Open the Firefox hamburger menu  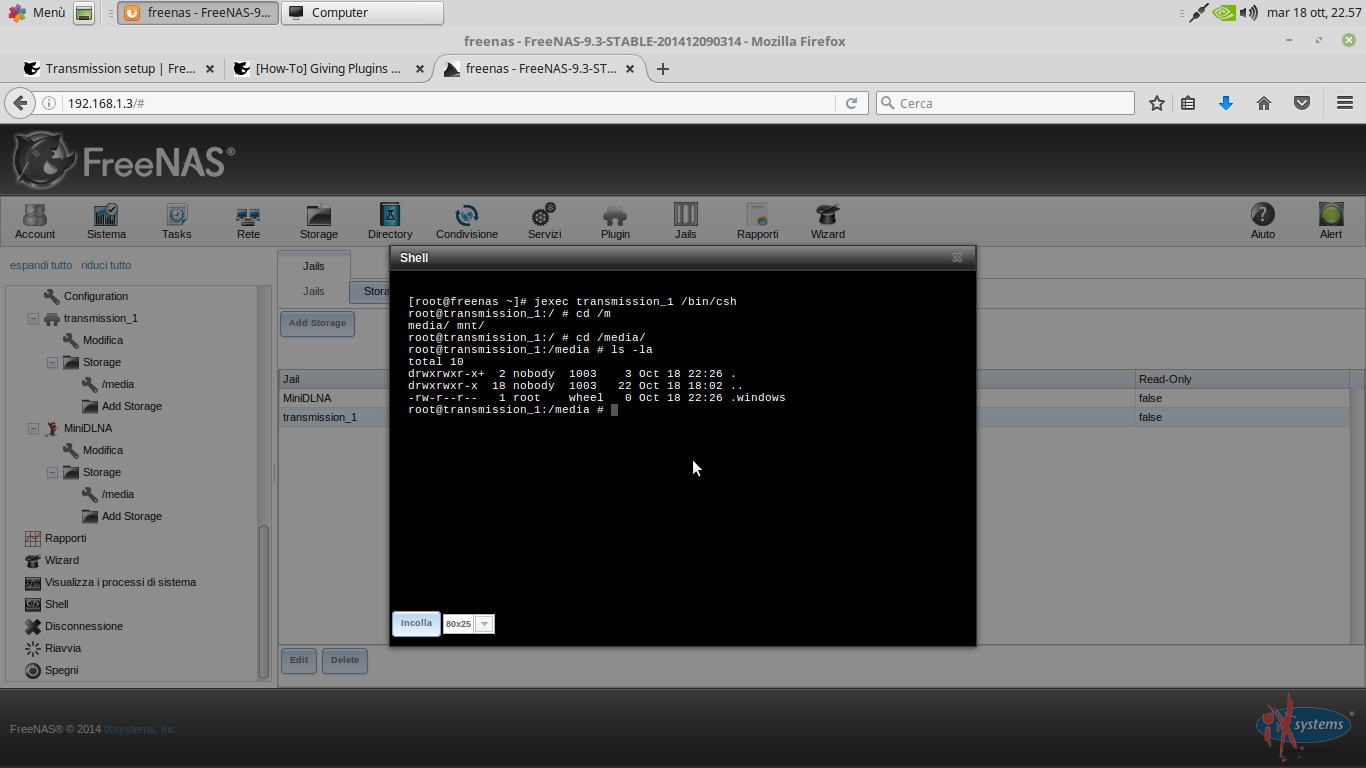[1345, 103]
